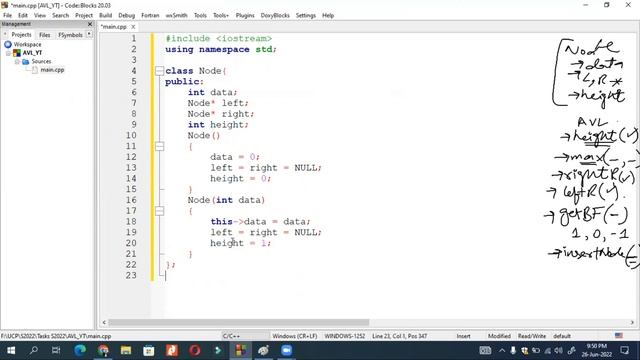Open the Windows Start menu

point(11,350)
